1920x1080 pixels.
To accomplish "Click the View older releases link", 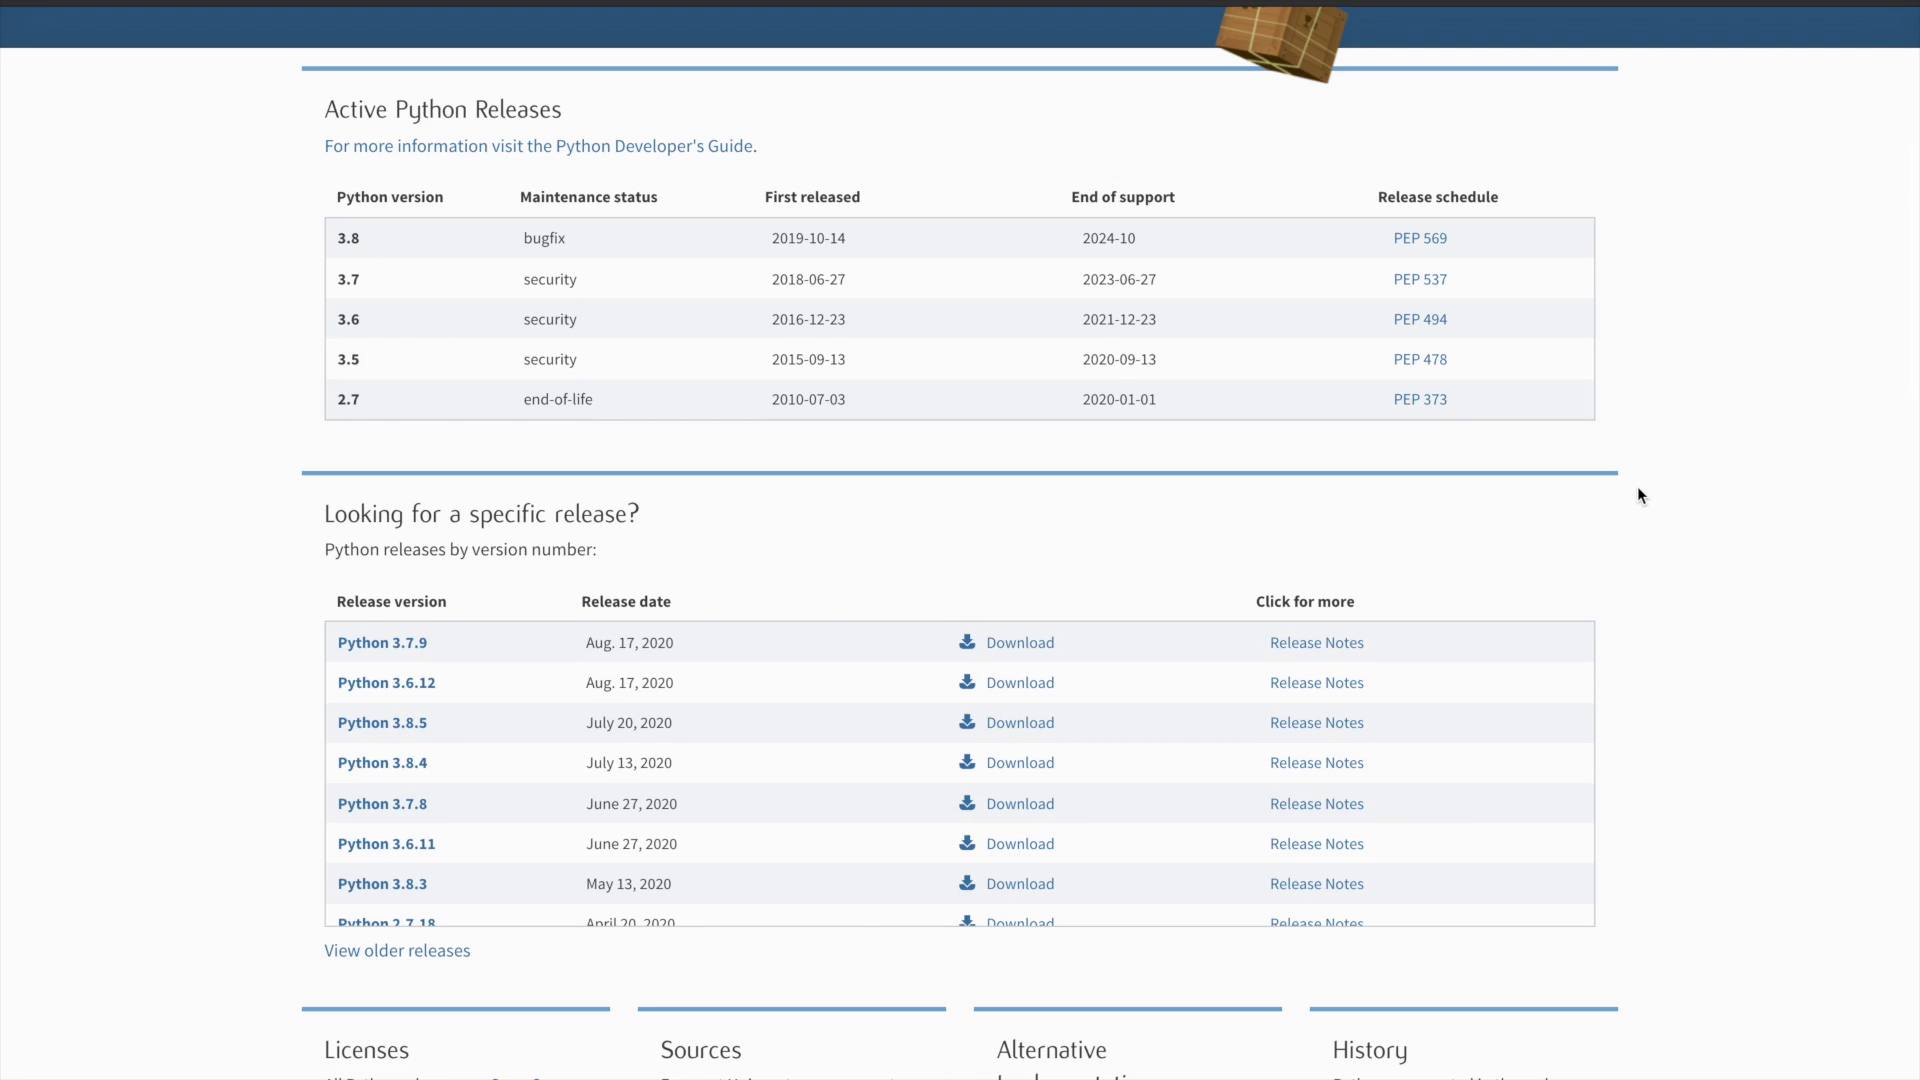I will pyautogui.click(x=397, y=951).
